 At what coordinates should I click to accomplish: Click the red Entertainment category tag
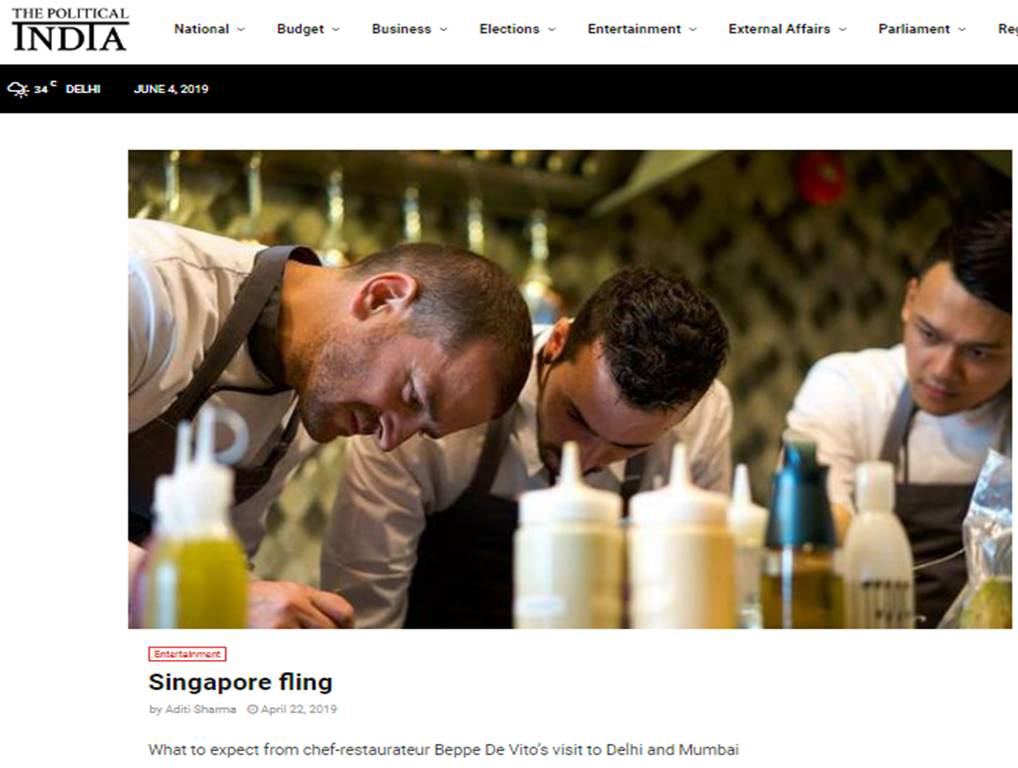pyautogui.click(x=187, y=654)
